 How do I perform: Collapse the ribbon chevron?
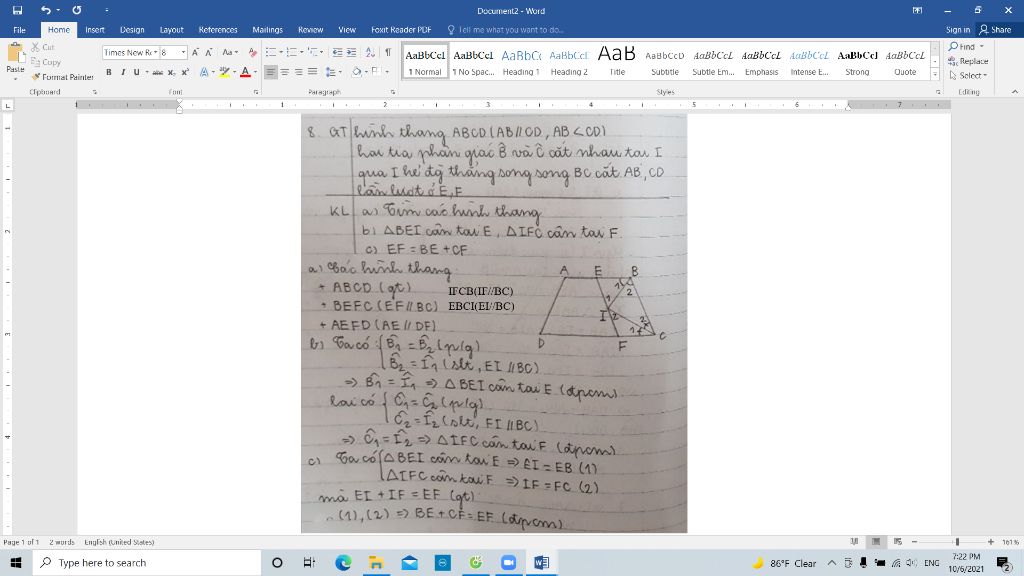point(1014,92)
